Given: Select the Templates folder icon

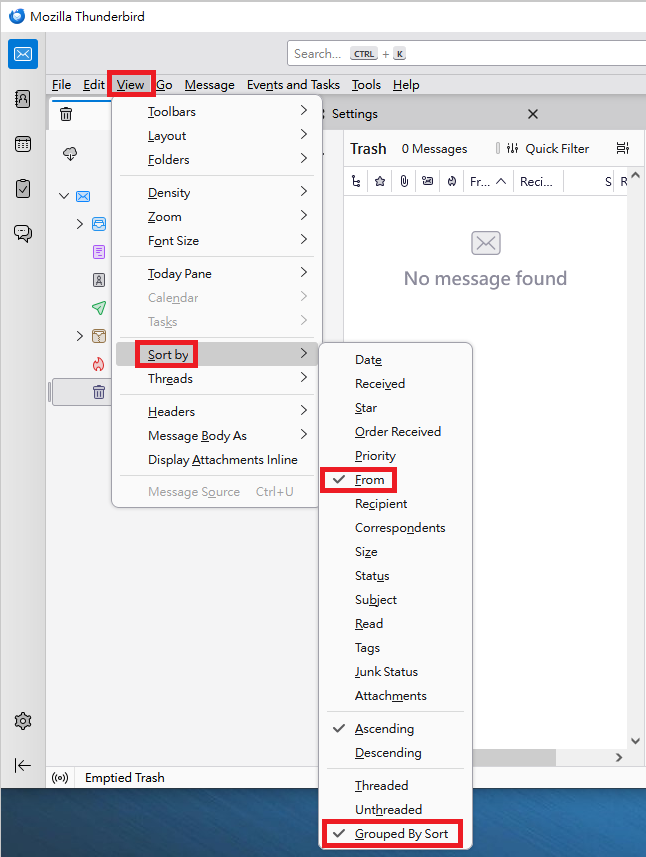Looking at the screenshot, I should [99, 280].
